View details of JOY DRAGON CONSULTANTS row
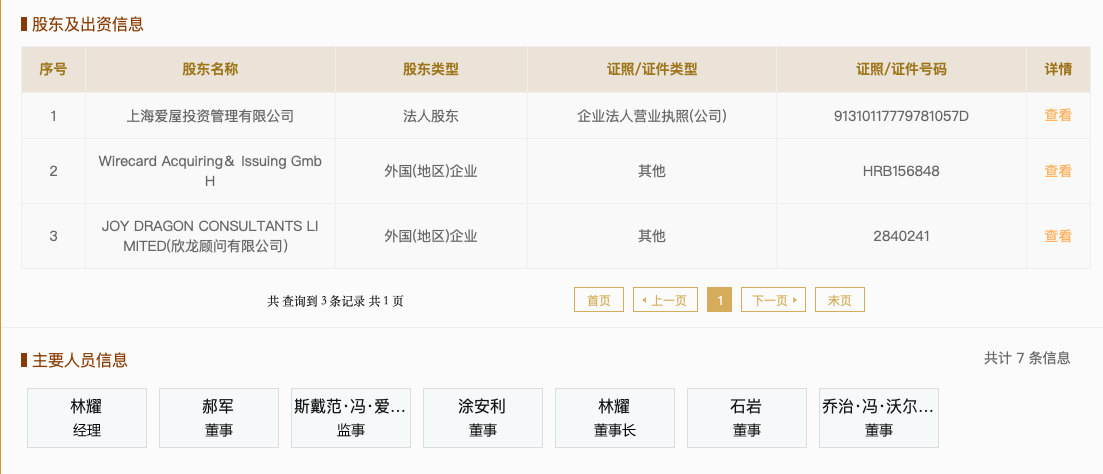Image resolution: width=1103 pixels, height=474 pixels. pyautogui.click(x=1058, y=236)
